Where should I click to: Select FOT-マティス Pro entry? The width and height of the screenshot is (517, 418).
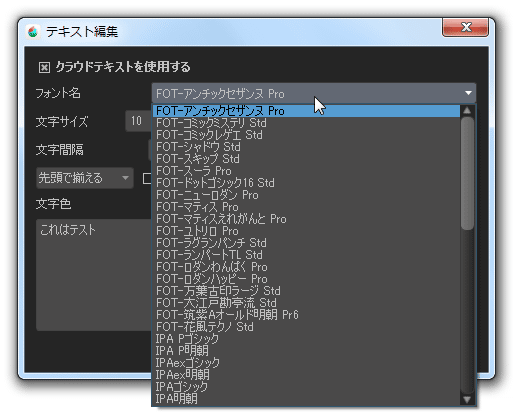click(306, 207)
